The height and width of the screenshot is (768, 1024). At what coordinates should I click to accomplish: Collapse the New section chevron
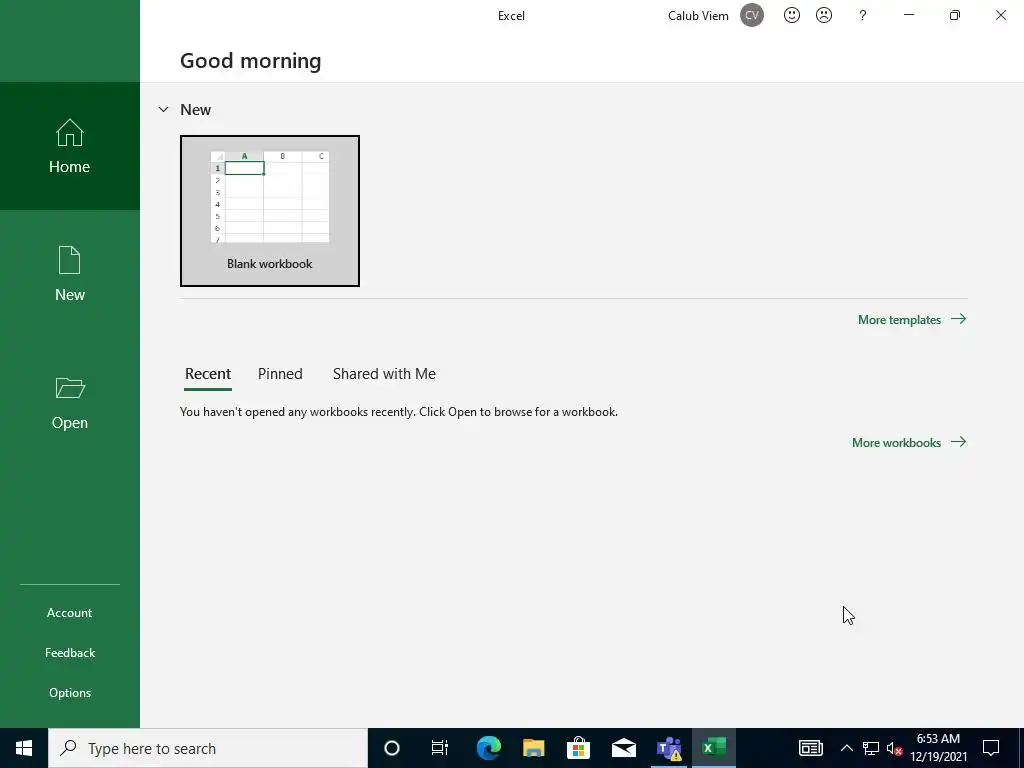163,110
